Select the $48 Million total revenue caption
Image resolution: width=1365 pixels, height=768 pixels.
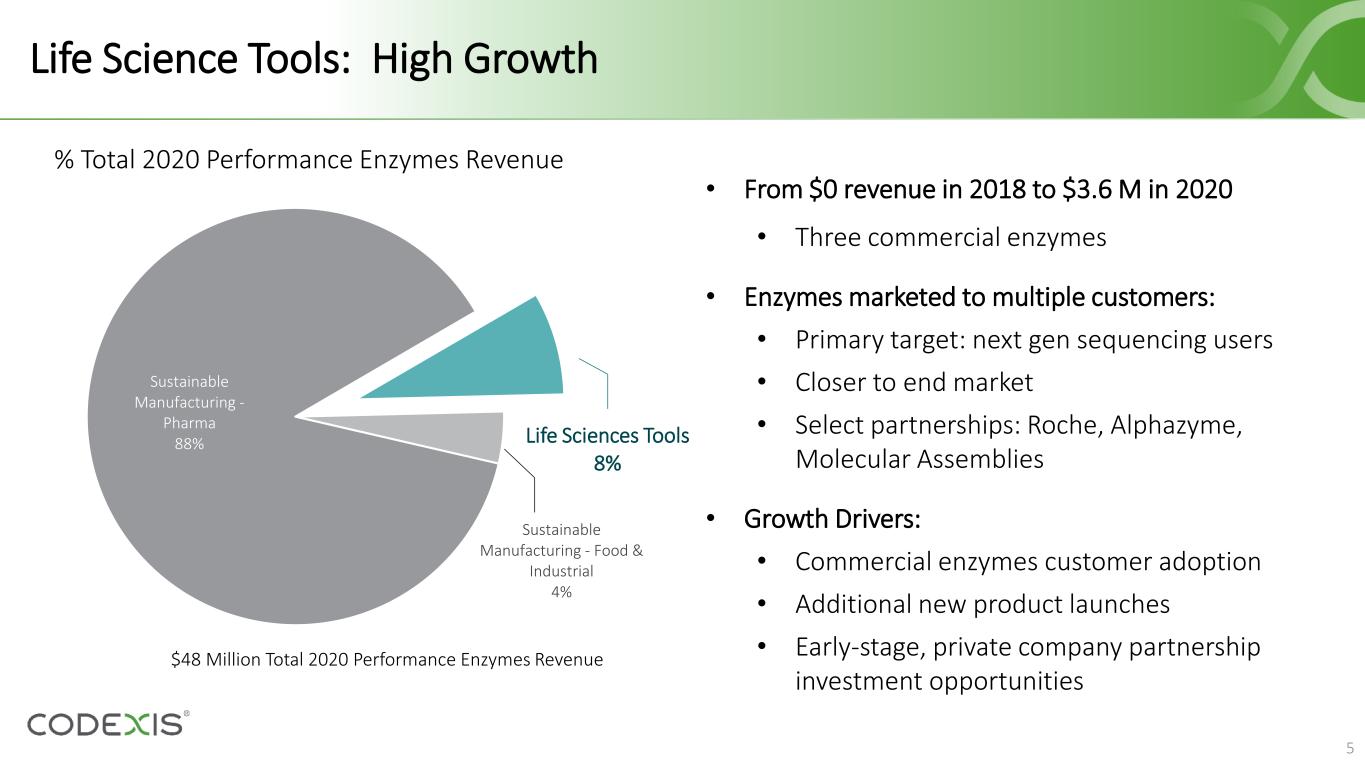click(388, 660)
